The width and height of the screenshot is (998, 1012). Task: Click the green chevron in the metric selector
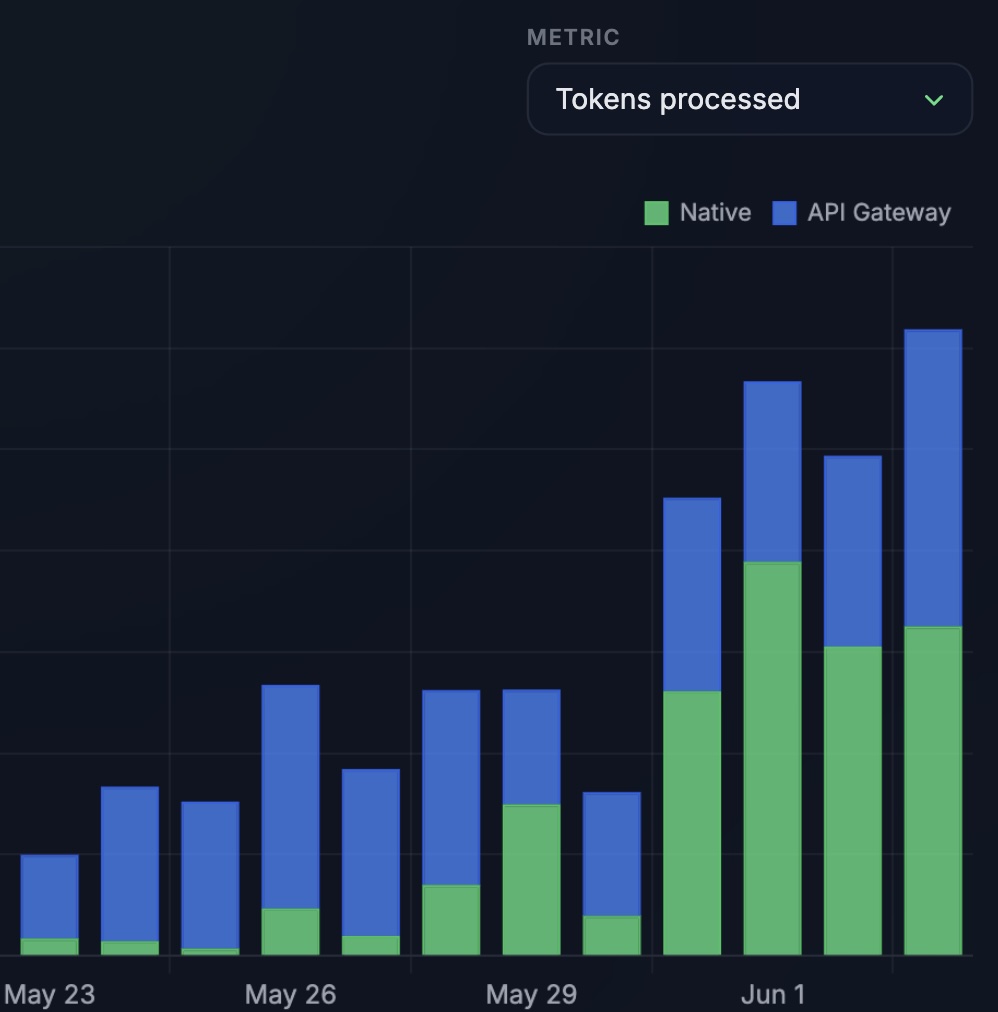pyautogui.click(x=933, y=100)
